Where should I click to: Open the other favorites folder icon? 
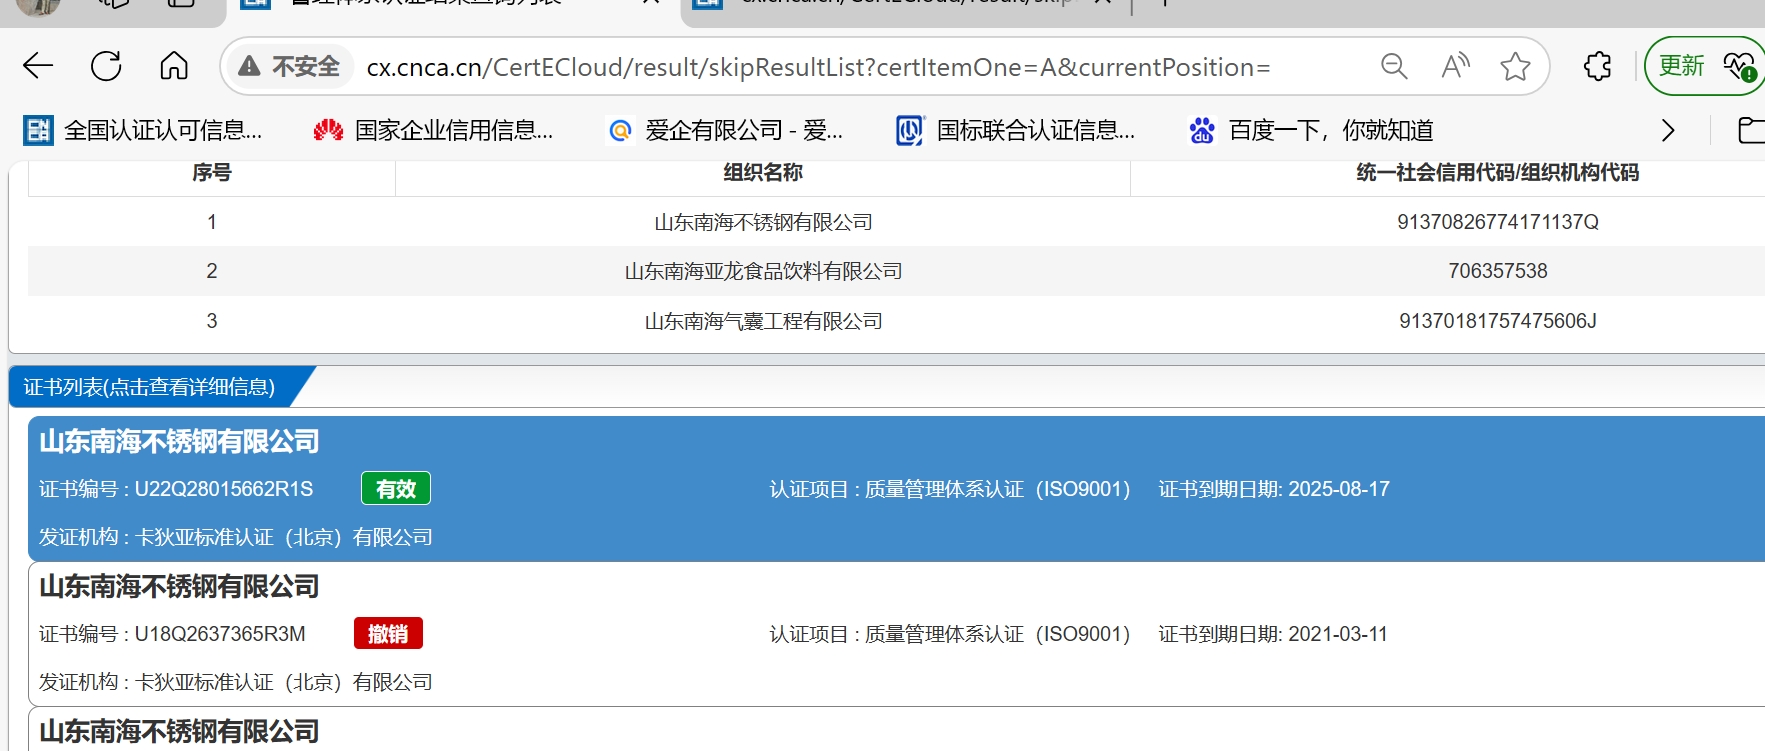[x=1750, y=130]
